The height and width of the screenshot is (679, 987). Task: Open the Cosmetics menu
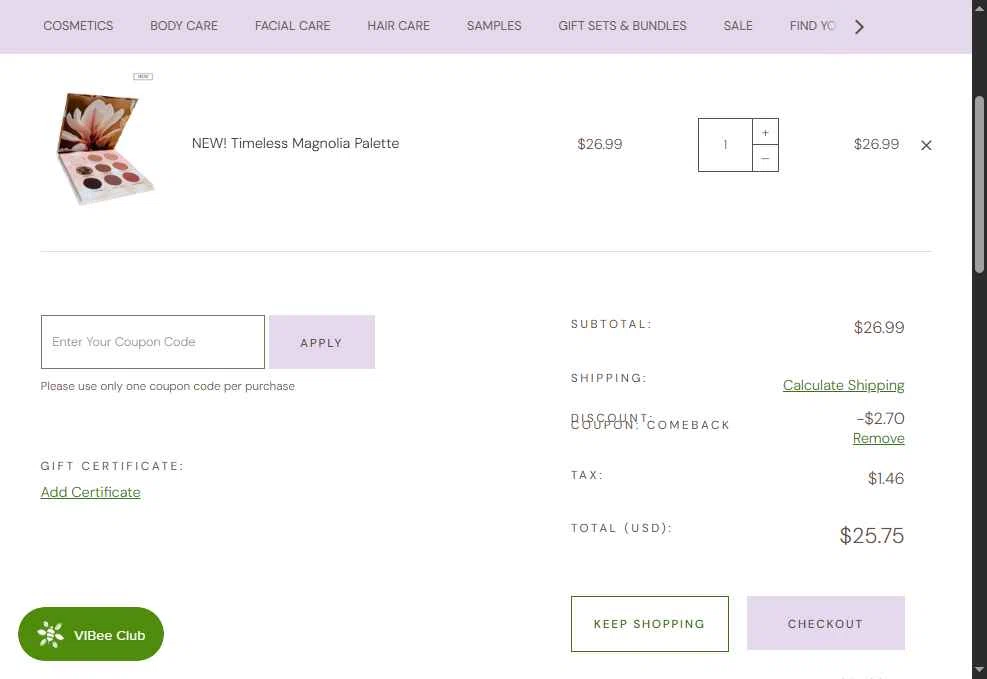pos(78,26)
